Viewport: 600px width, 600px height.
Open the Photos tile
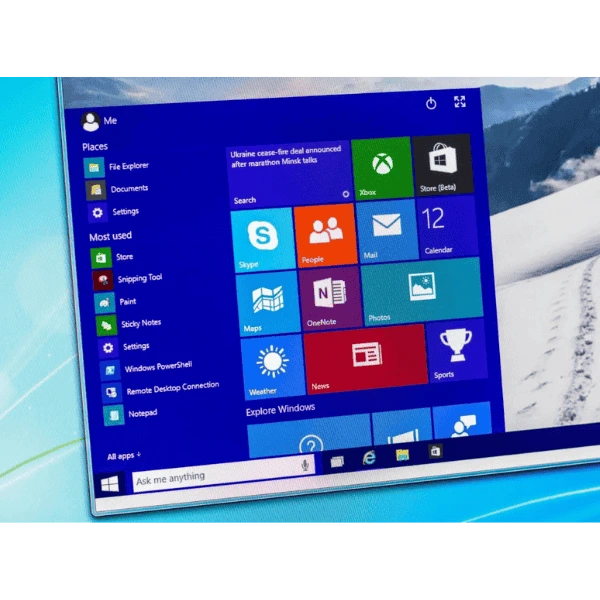click(x=422, y=292)
